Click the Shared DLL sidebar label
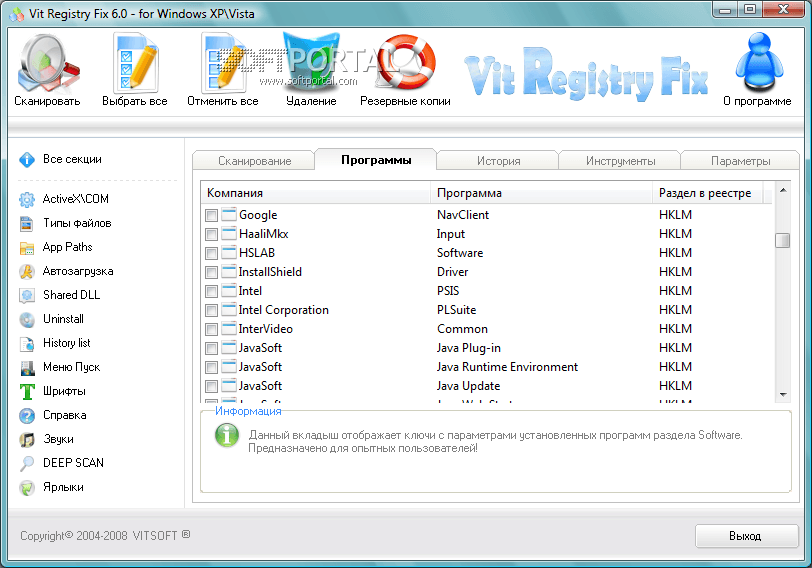The image size is (812, 568). pyautogui.click(x=71, y=295)
